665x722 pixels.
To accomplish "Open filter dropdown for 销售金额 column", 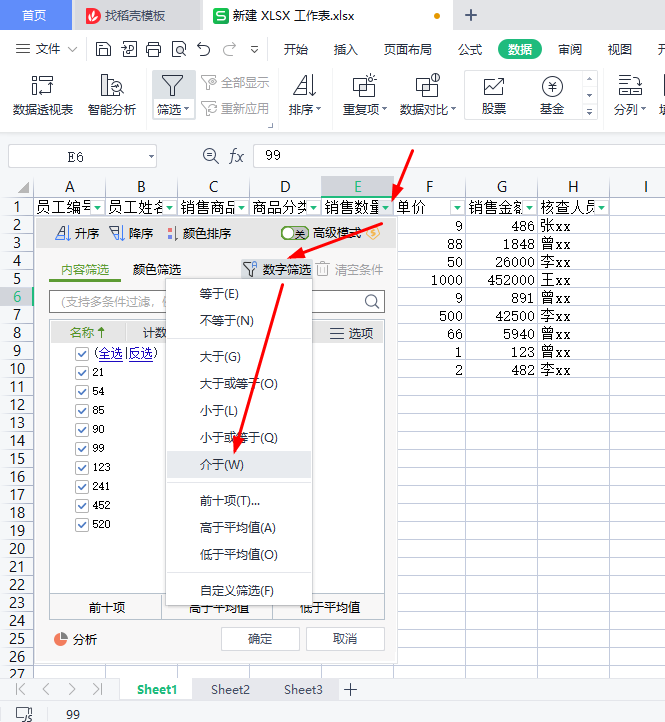I will coord(530,208).
